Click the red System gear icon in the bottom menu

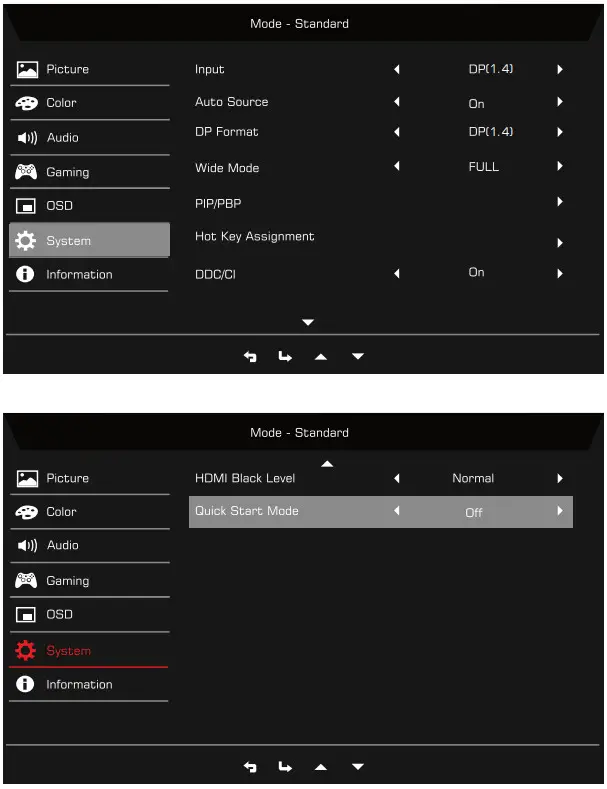click(26, 651)
